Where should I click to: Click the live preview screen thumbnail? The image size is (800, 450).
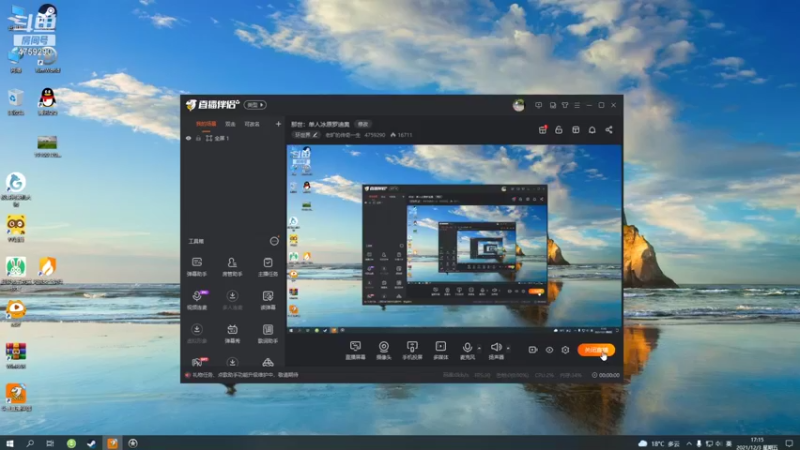tap(455, 239)
